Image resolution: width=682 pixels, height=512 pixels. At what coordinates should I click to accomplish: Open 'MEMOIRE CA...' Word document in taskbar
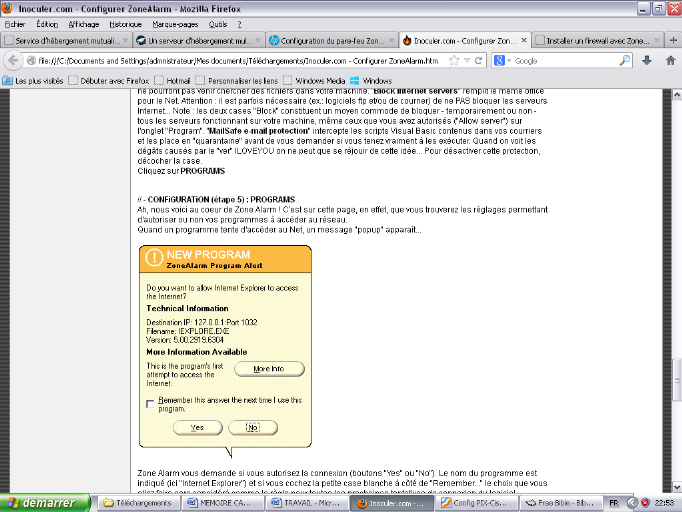221,503
